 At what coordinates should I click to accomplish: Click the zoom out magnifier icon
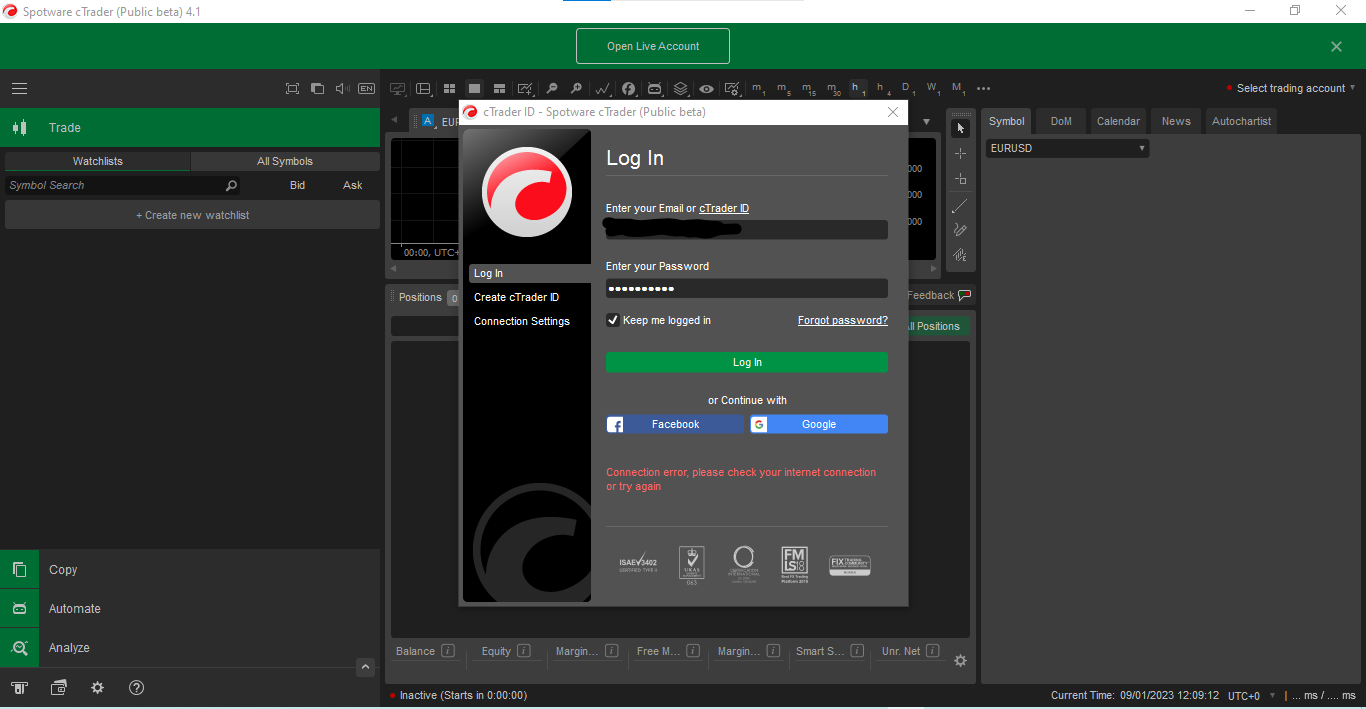[x=551, y=88]
